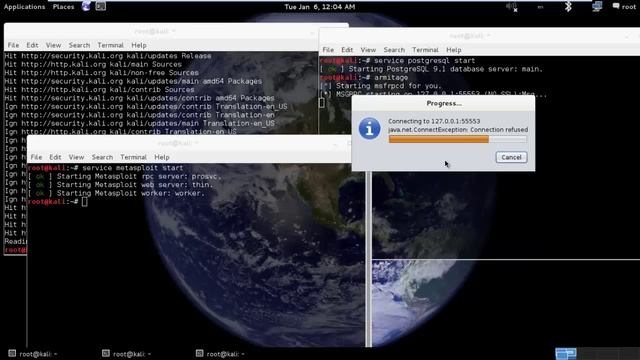The width and height of the screenshot is (640, 360).
Task: Click the blue info icon in the Progress dialog
Action: tap(369, 129)
